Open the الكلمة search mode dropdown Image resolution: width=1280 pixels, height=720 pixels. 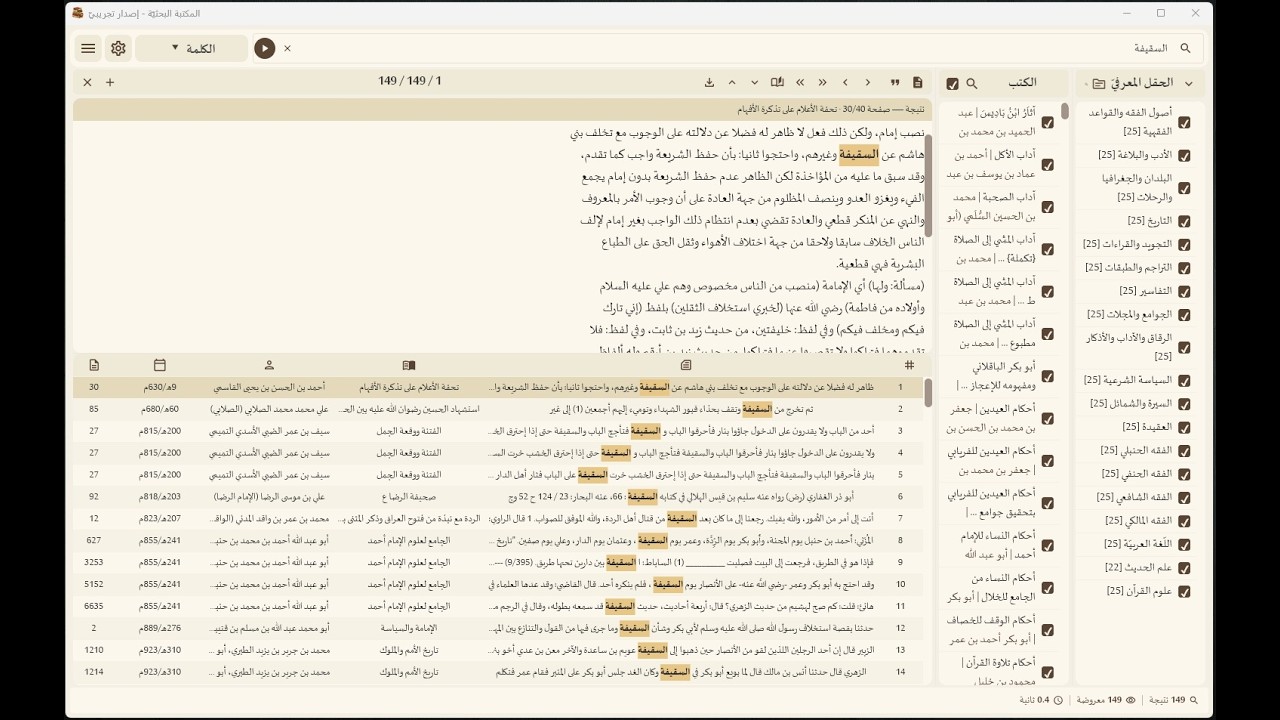[191, 48]
